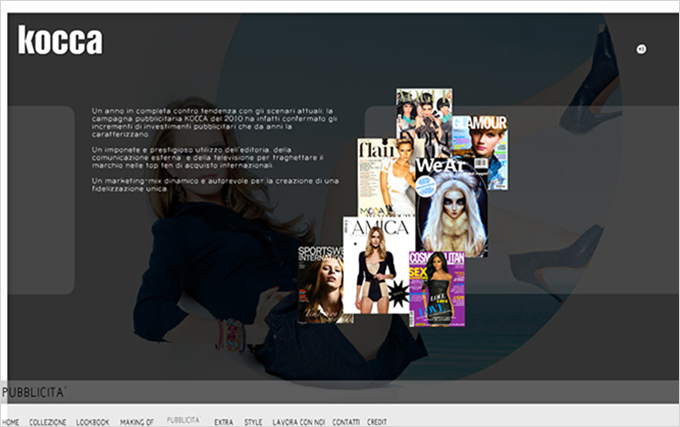This screenshot has height=427, width=680.
Task: Select the Flair magazine cover
Action: pyautogui.click(x=385, y=178)
